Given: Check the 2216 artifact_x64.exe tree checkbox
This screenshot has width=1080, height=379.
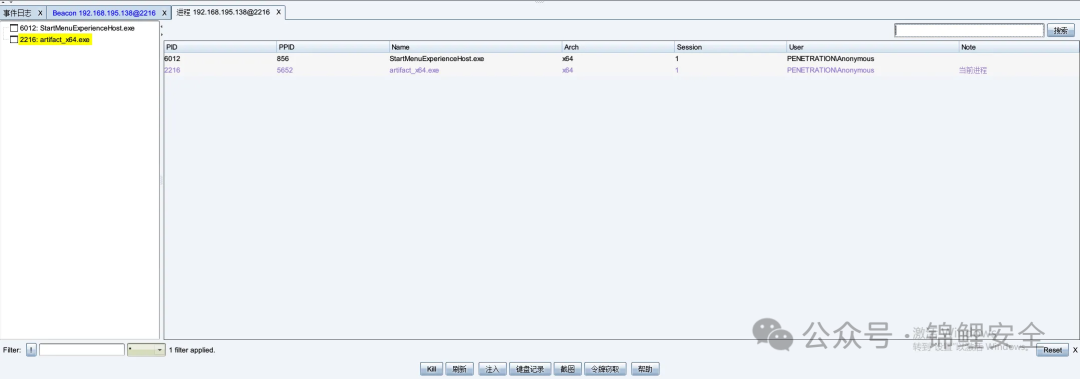Looking at the screenshot, I should (x=14, y=40).
